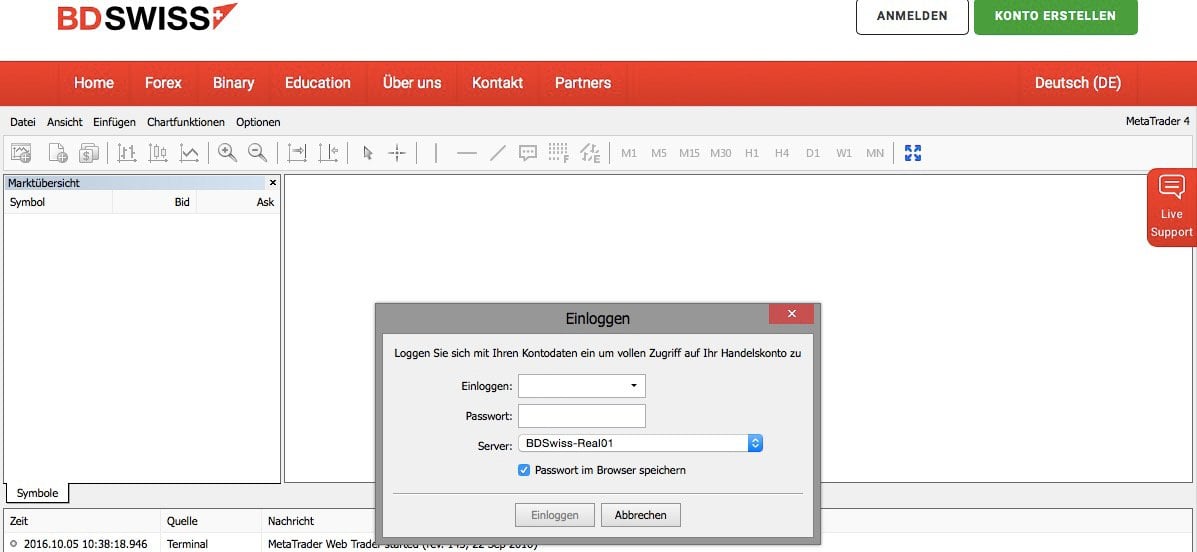
Task: Open the Chartfunktionen menu
Action: [x=186, y=122]
